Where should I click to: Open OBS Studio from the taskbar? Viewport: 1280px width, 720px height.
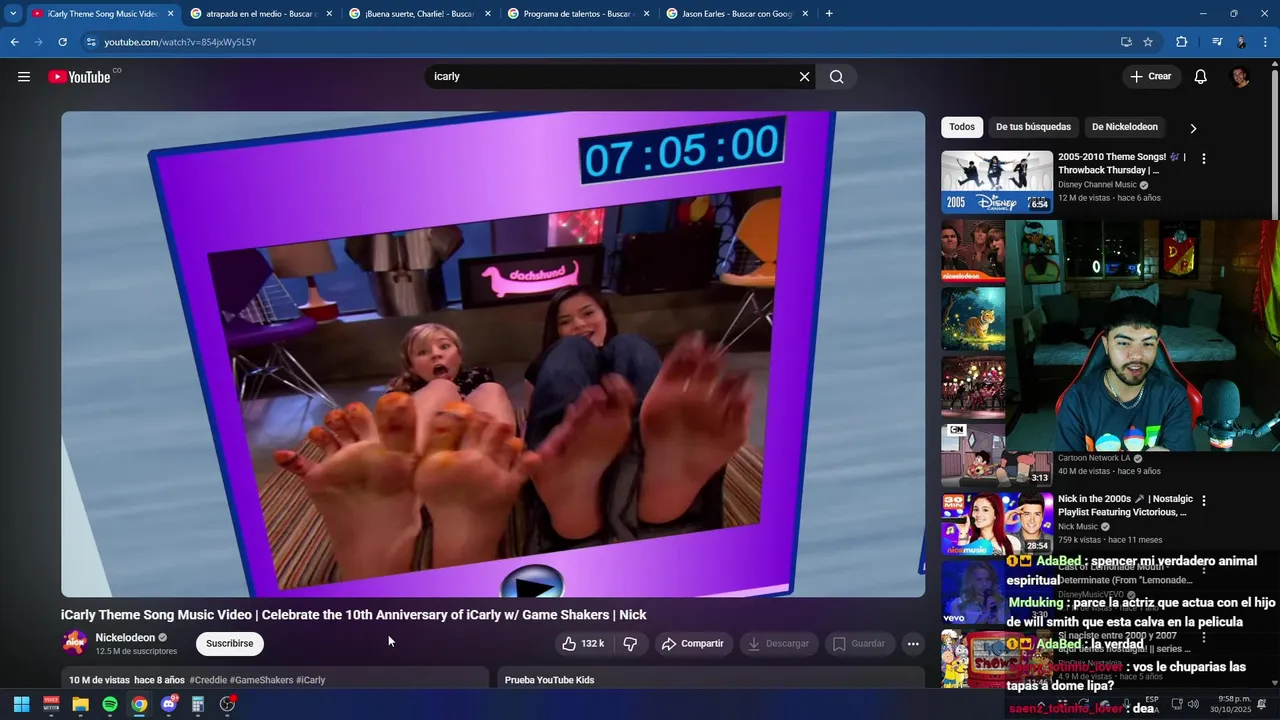227,704
